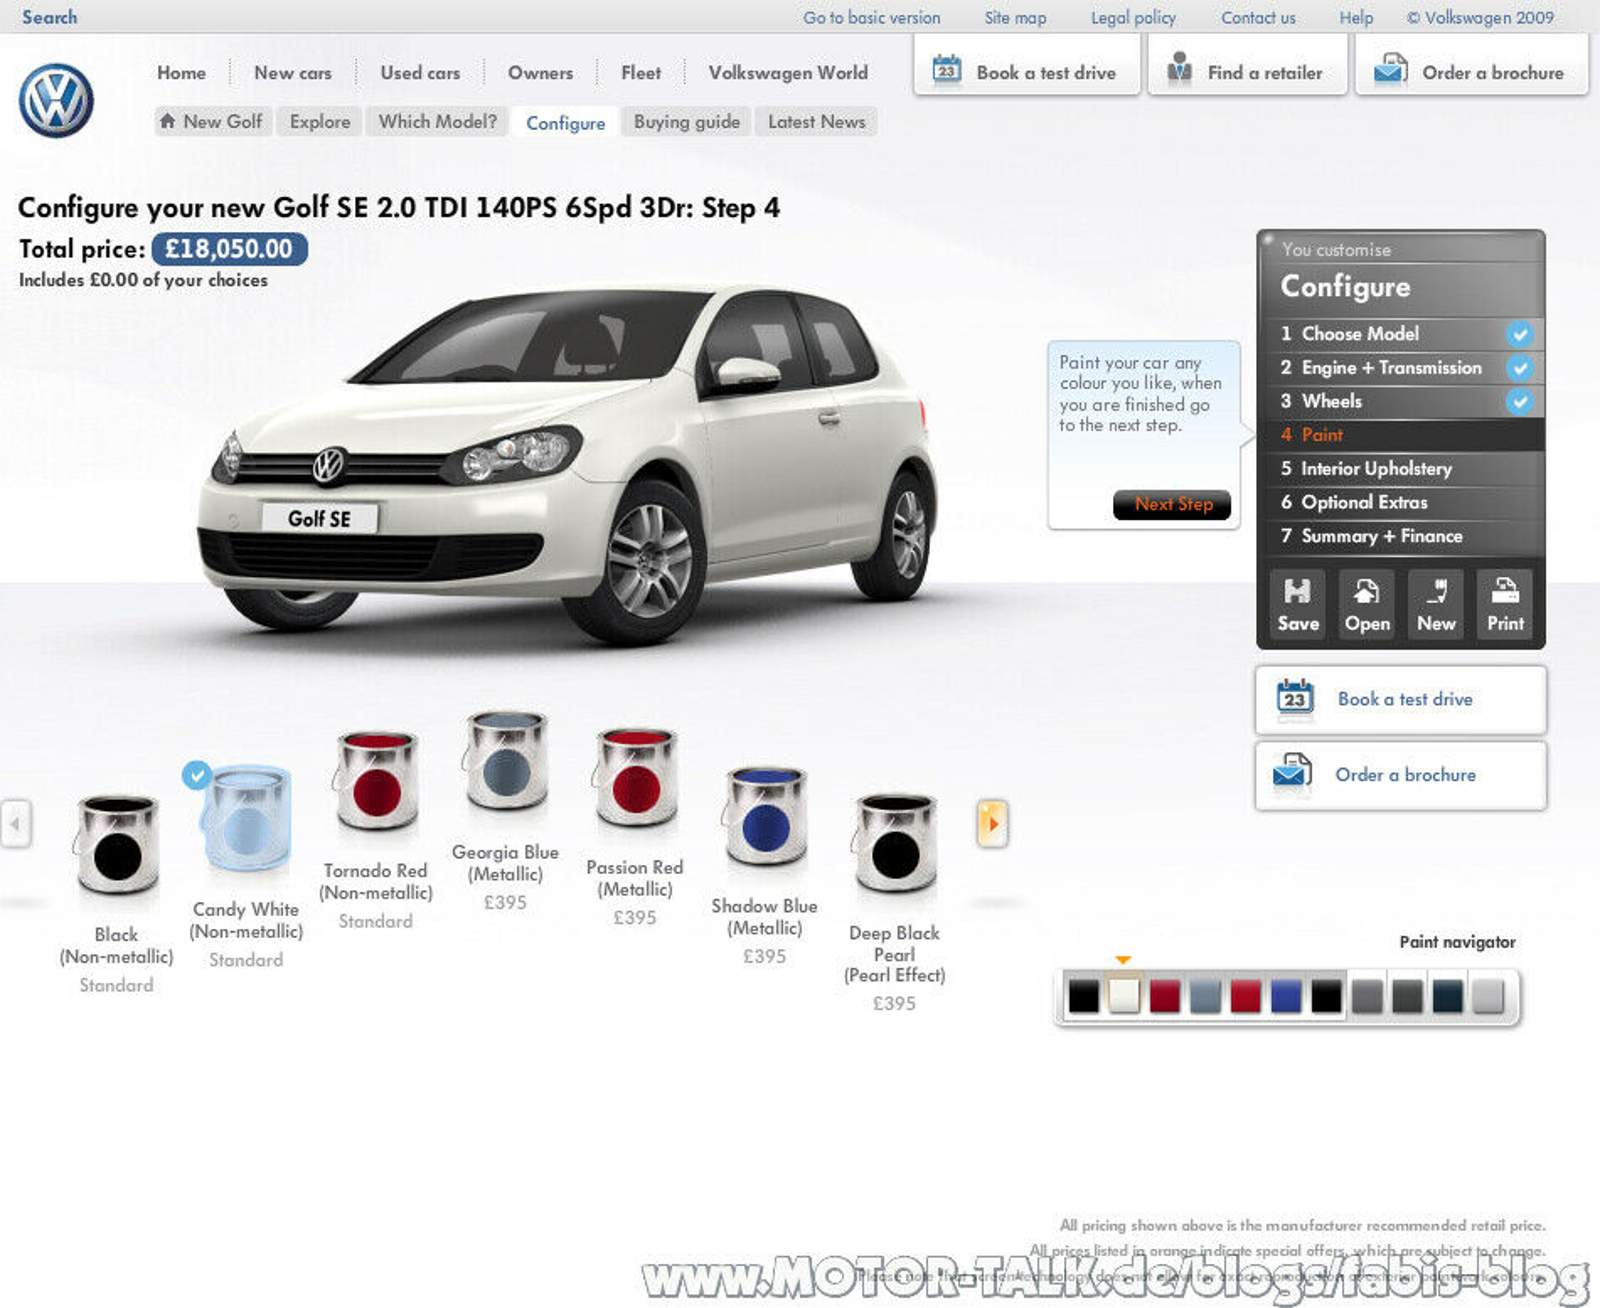Viewport: 1600px width, 1308px height.
Task: Click the Find a retailer person icon
Action: [x=1179, y=68]
